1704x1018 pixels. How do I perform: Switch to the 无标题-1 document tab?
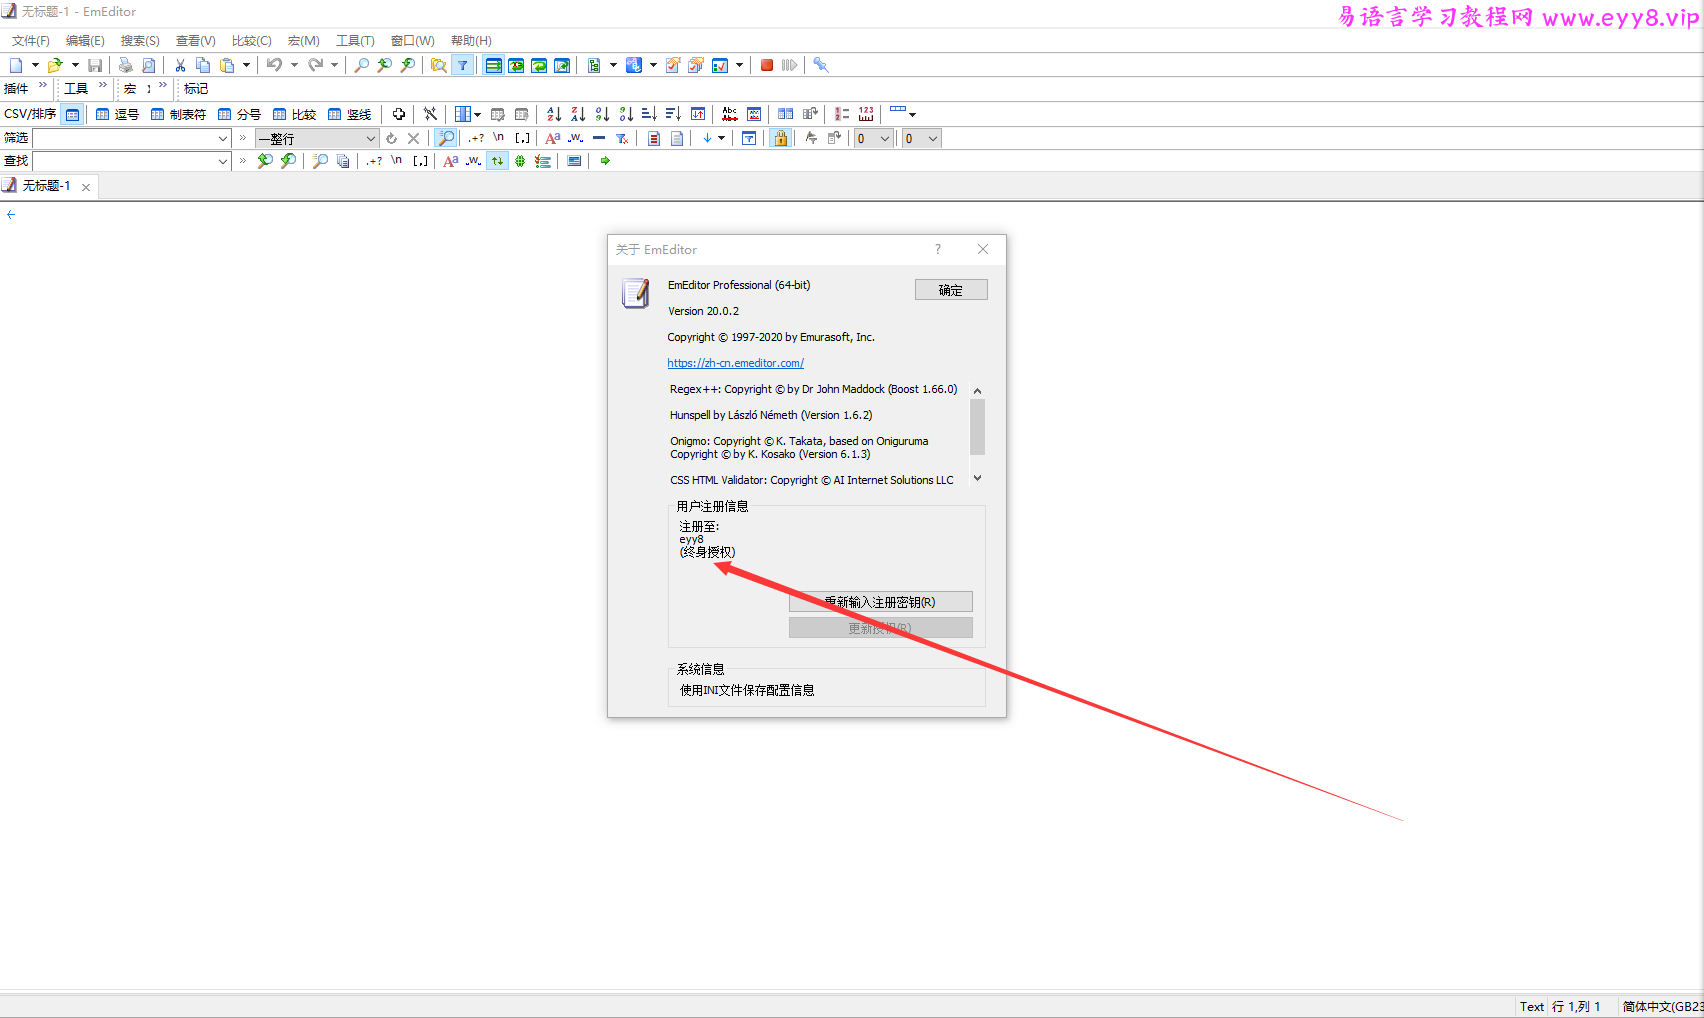tap(46, 186)
